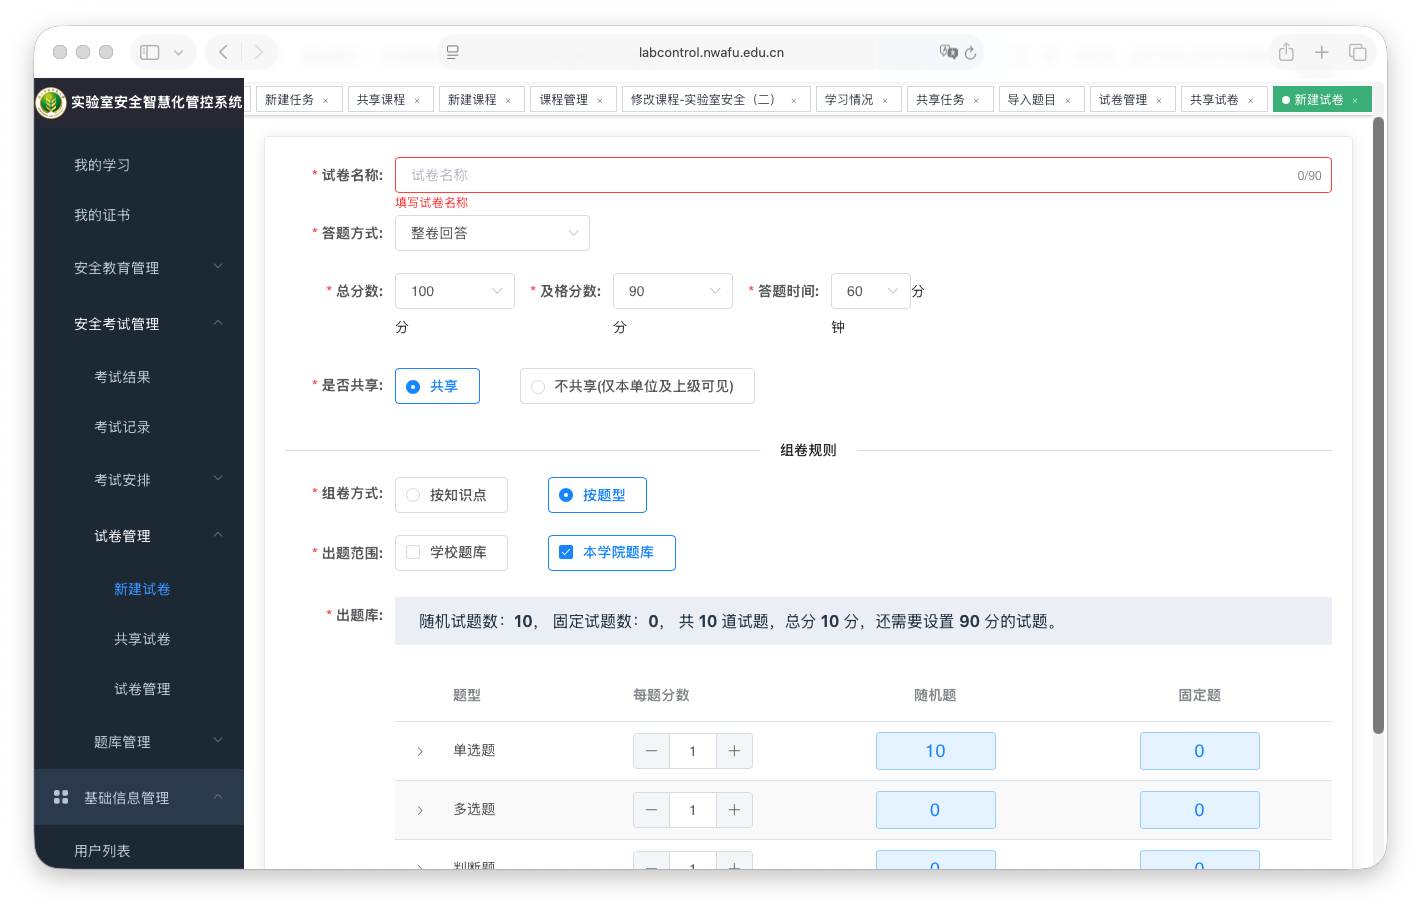Edit 多选题 固定题 count field
1421x911 pixels.
[1199, 810]
